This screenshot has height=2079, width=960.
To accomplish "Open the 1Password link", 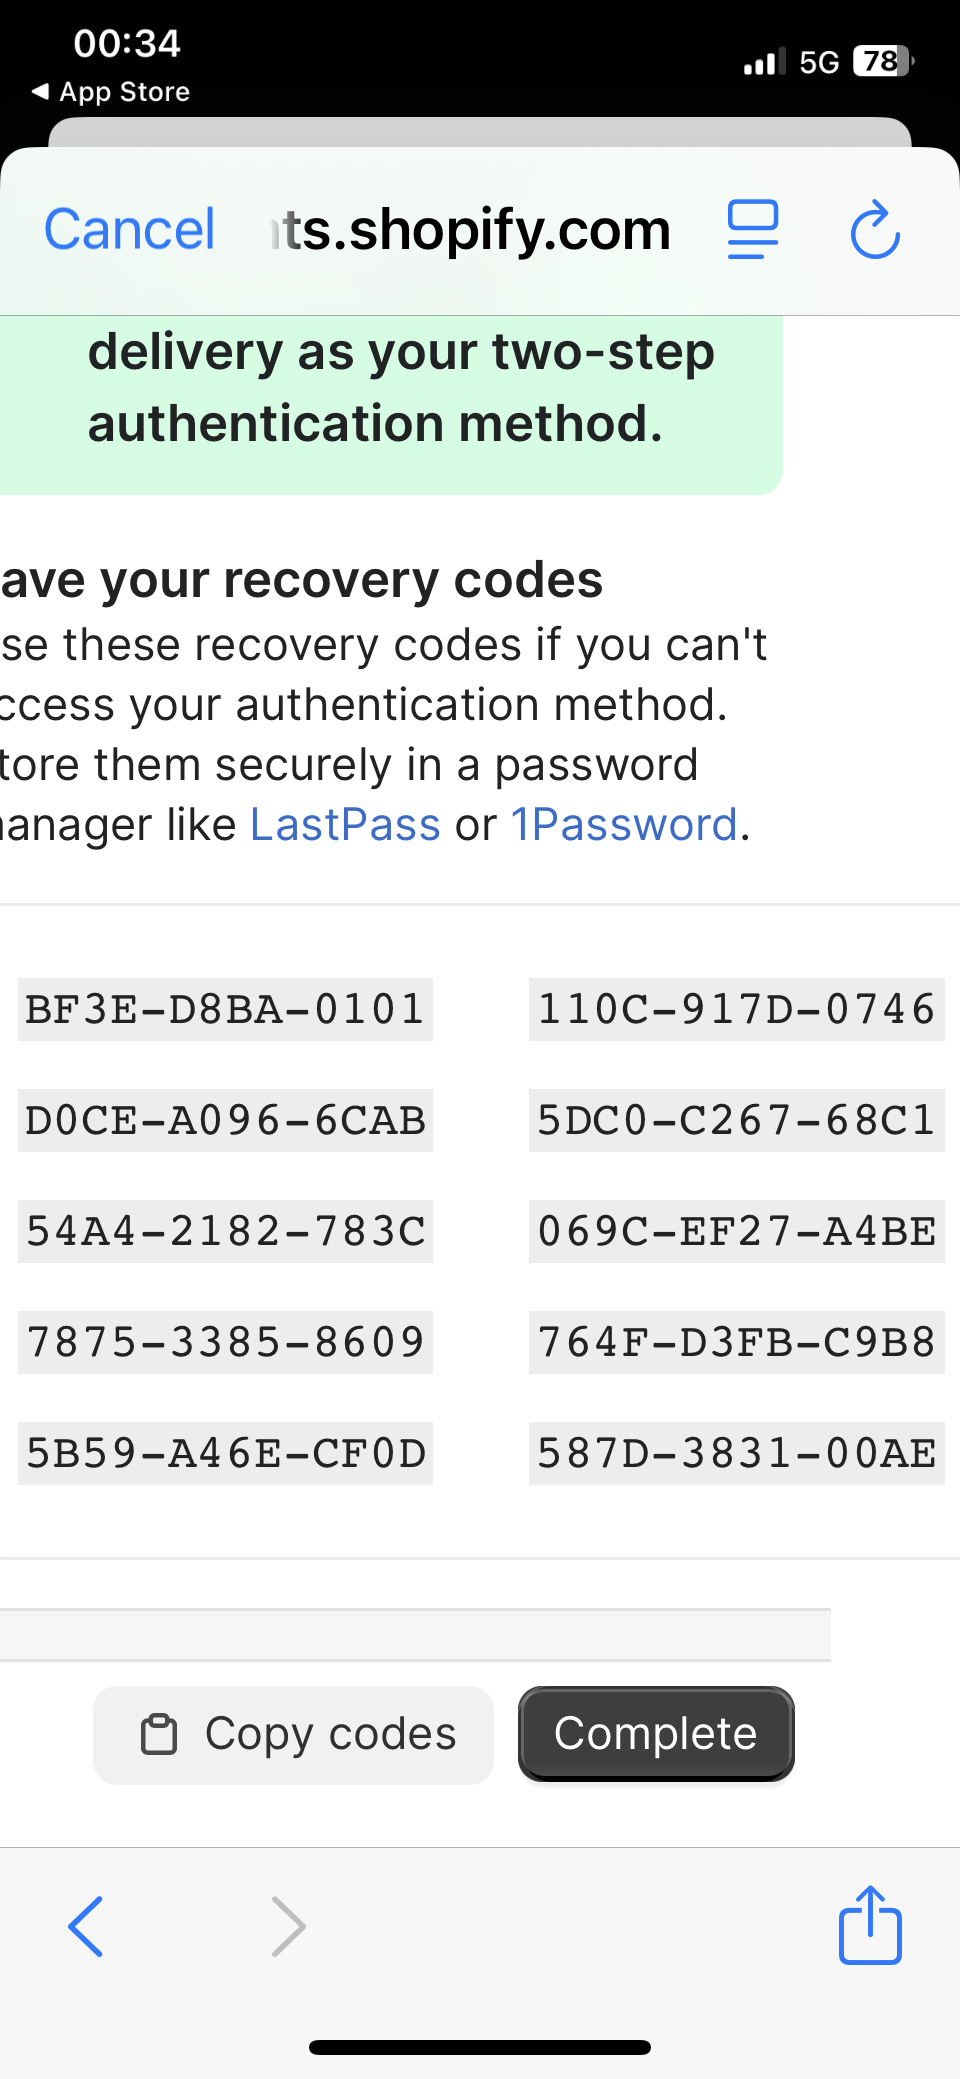I will pyautogui.click(x=624, y=825).
